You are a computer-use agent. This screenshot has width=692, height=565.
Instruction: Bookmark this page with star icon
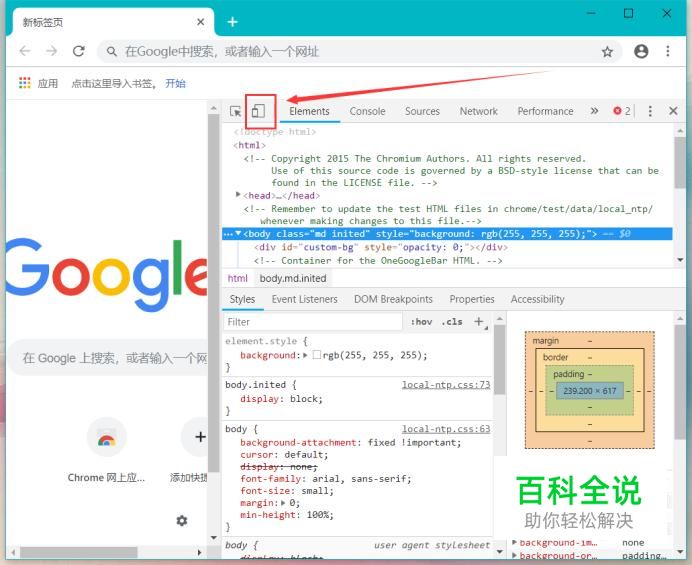(x=607, y=52)
